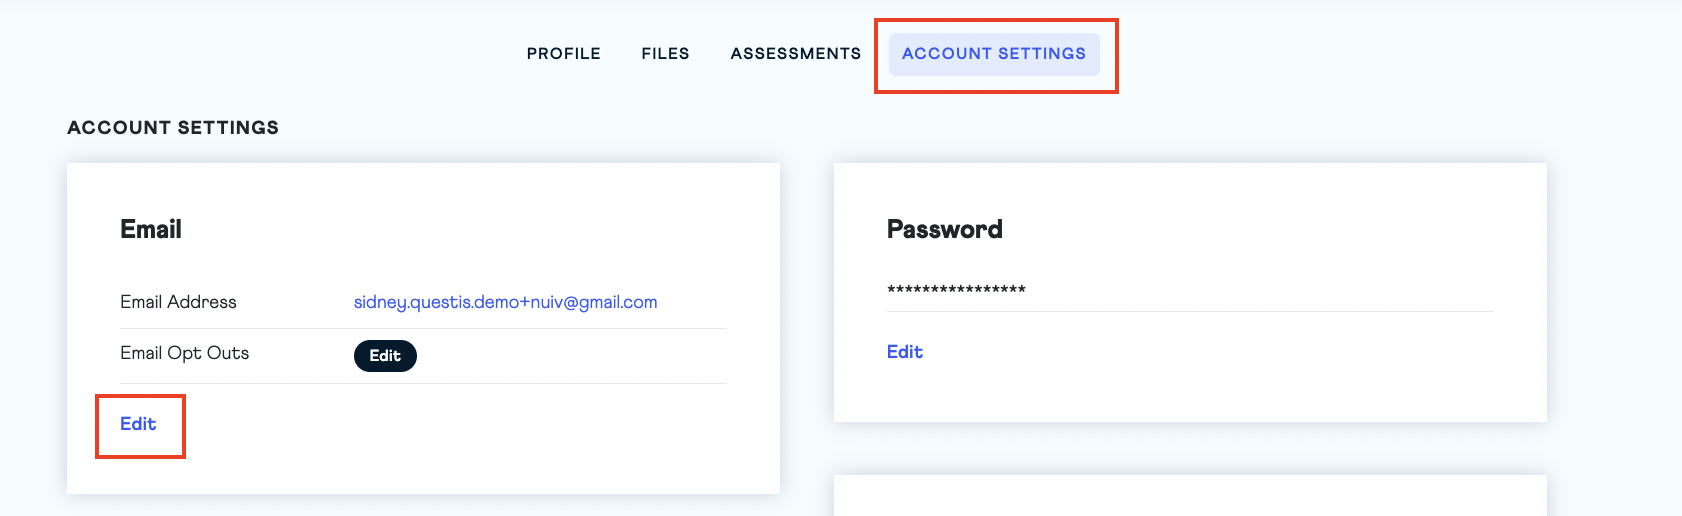Click the sidney.questis.demo+nuiv@gmail.com email address
The image size is (1682, 516).
click(505, 302)
